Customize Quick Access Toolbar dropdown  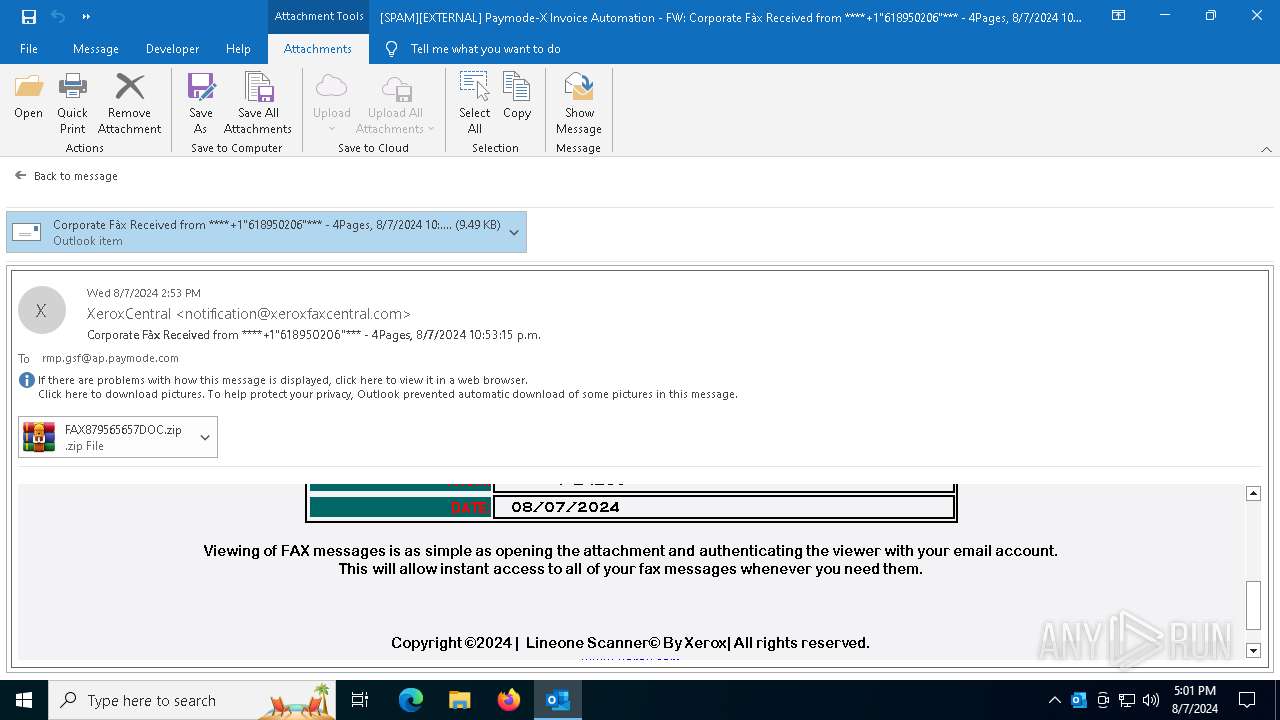click(86, 16)
